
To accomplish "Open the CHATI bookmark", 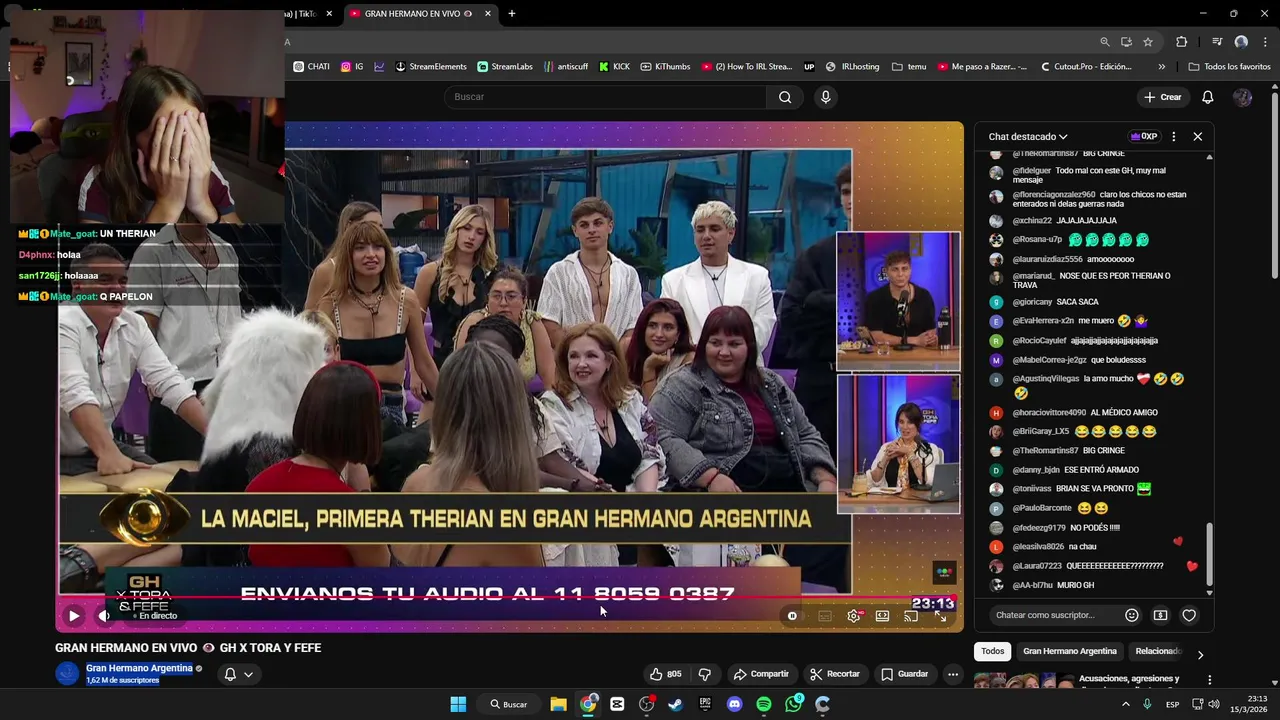I will [311, 67].
